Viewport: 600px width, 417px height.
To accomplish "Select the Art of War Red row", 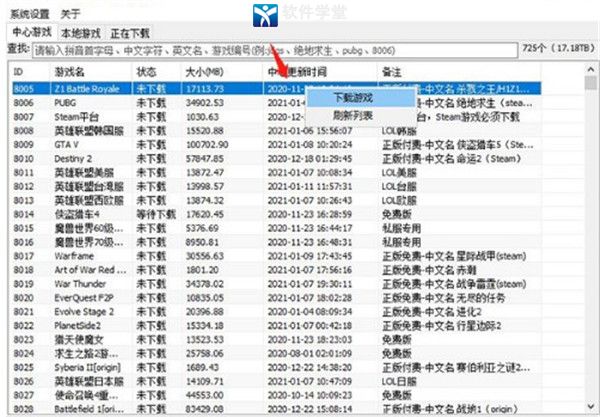I will (276, 270).
